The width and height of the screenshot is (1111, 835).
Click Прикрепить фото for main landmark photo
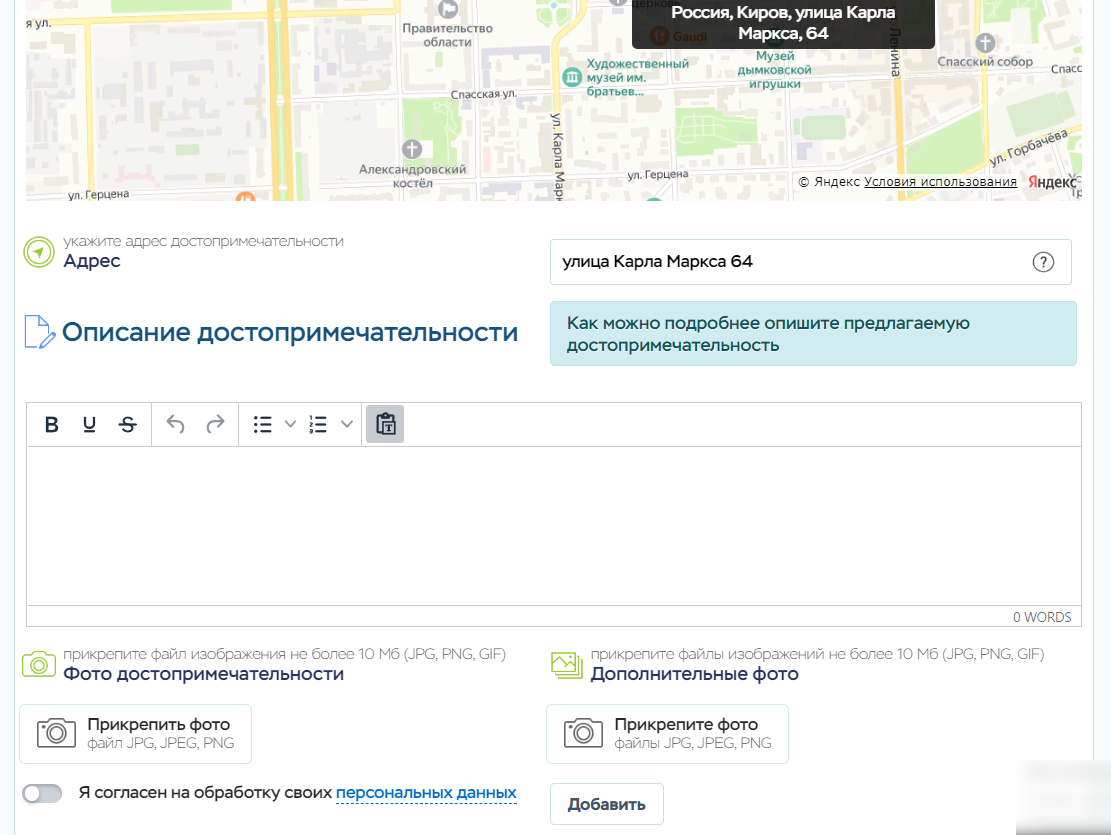(x=136, y=733)
